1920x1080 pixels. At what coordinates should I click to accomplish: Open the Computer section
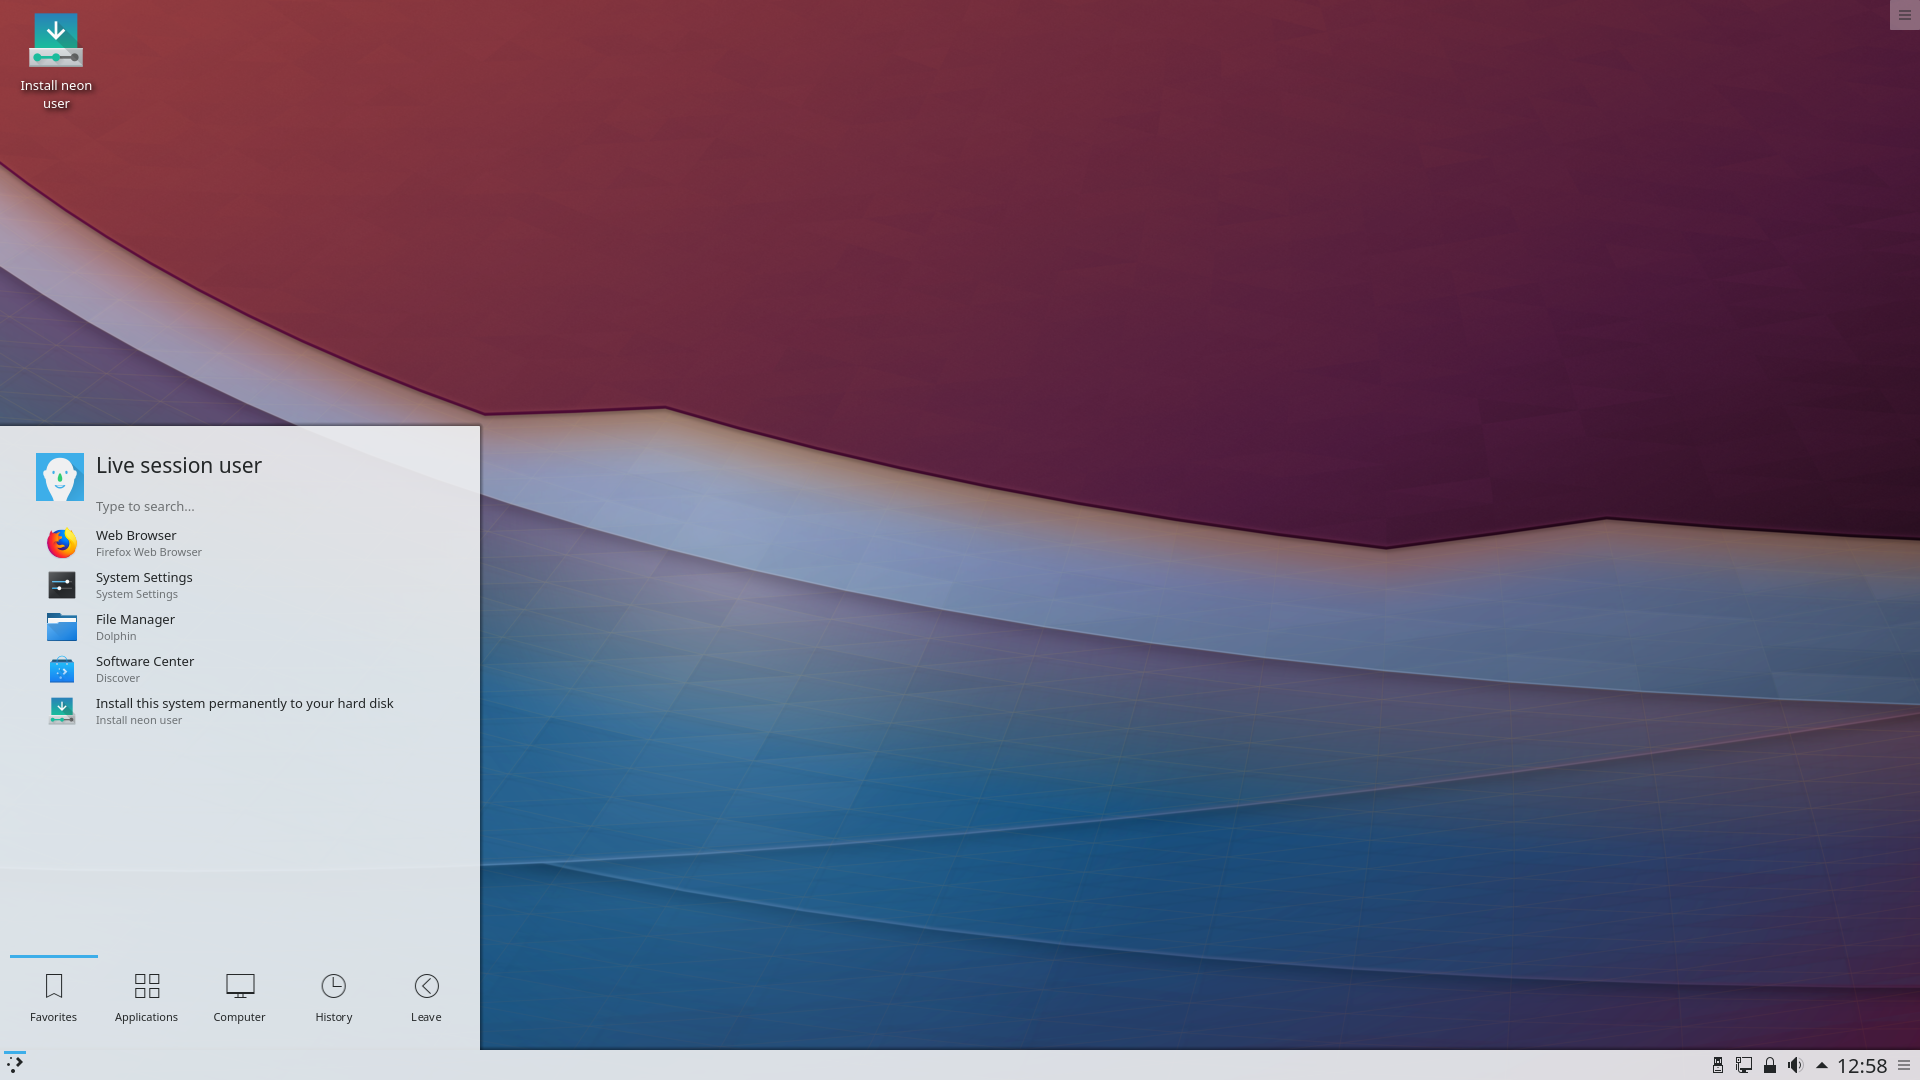[239, 997]
